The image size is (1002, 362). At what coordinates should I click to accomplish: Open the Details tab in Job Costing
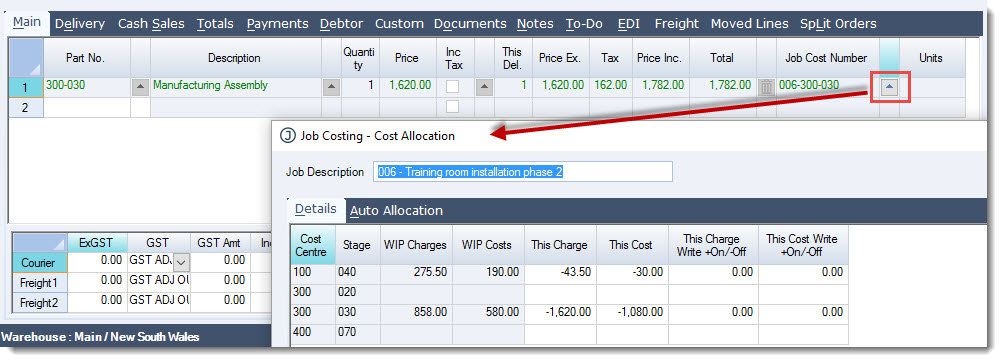click(x=316, y=209)
